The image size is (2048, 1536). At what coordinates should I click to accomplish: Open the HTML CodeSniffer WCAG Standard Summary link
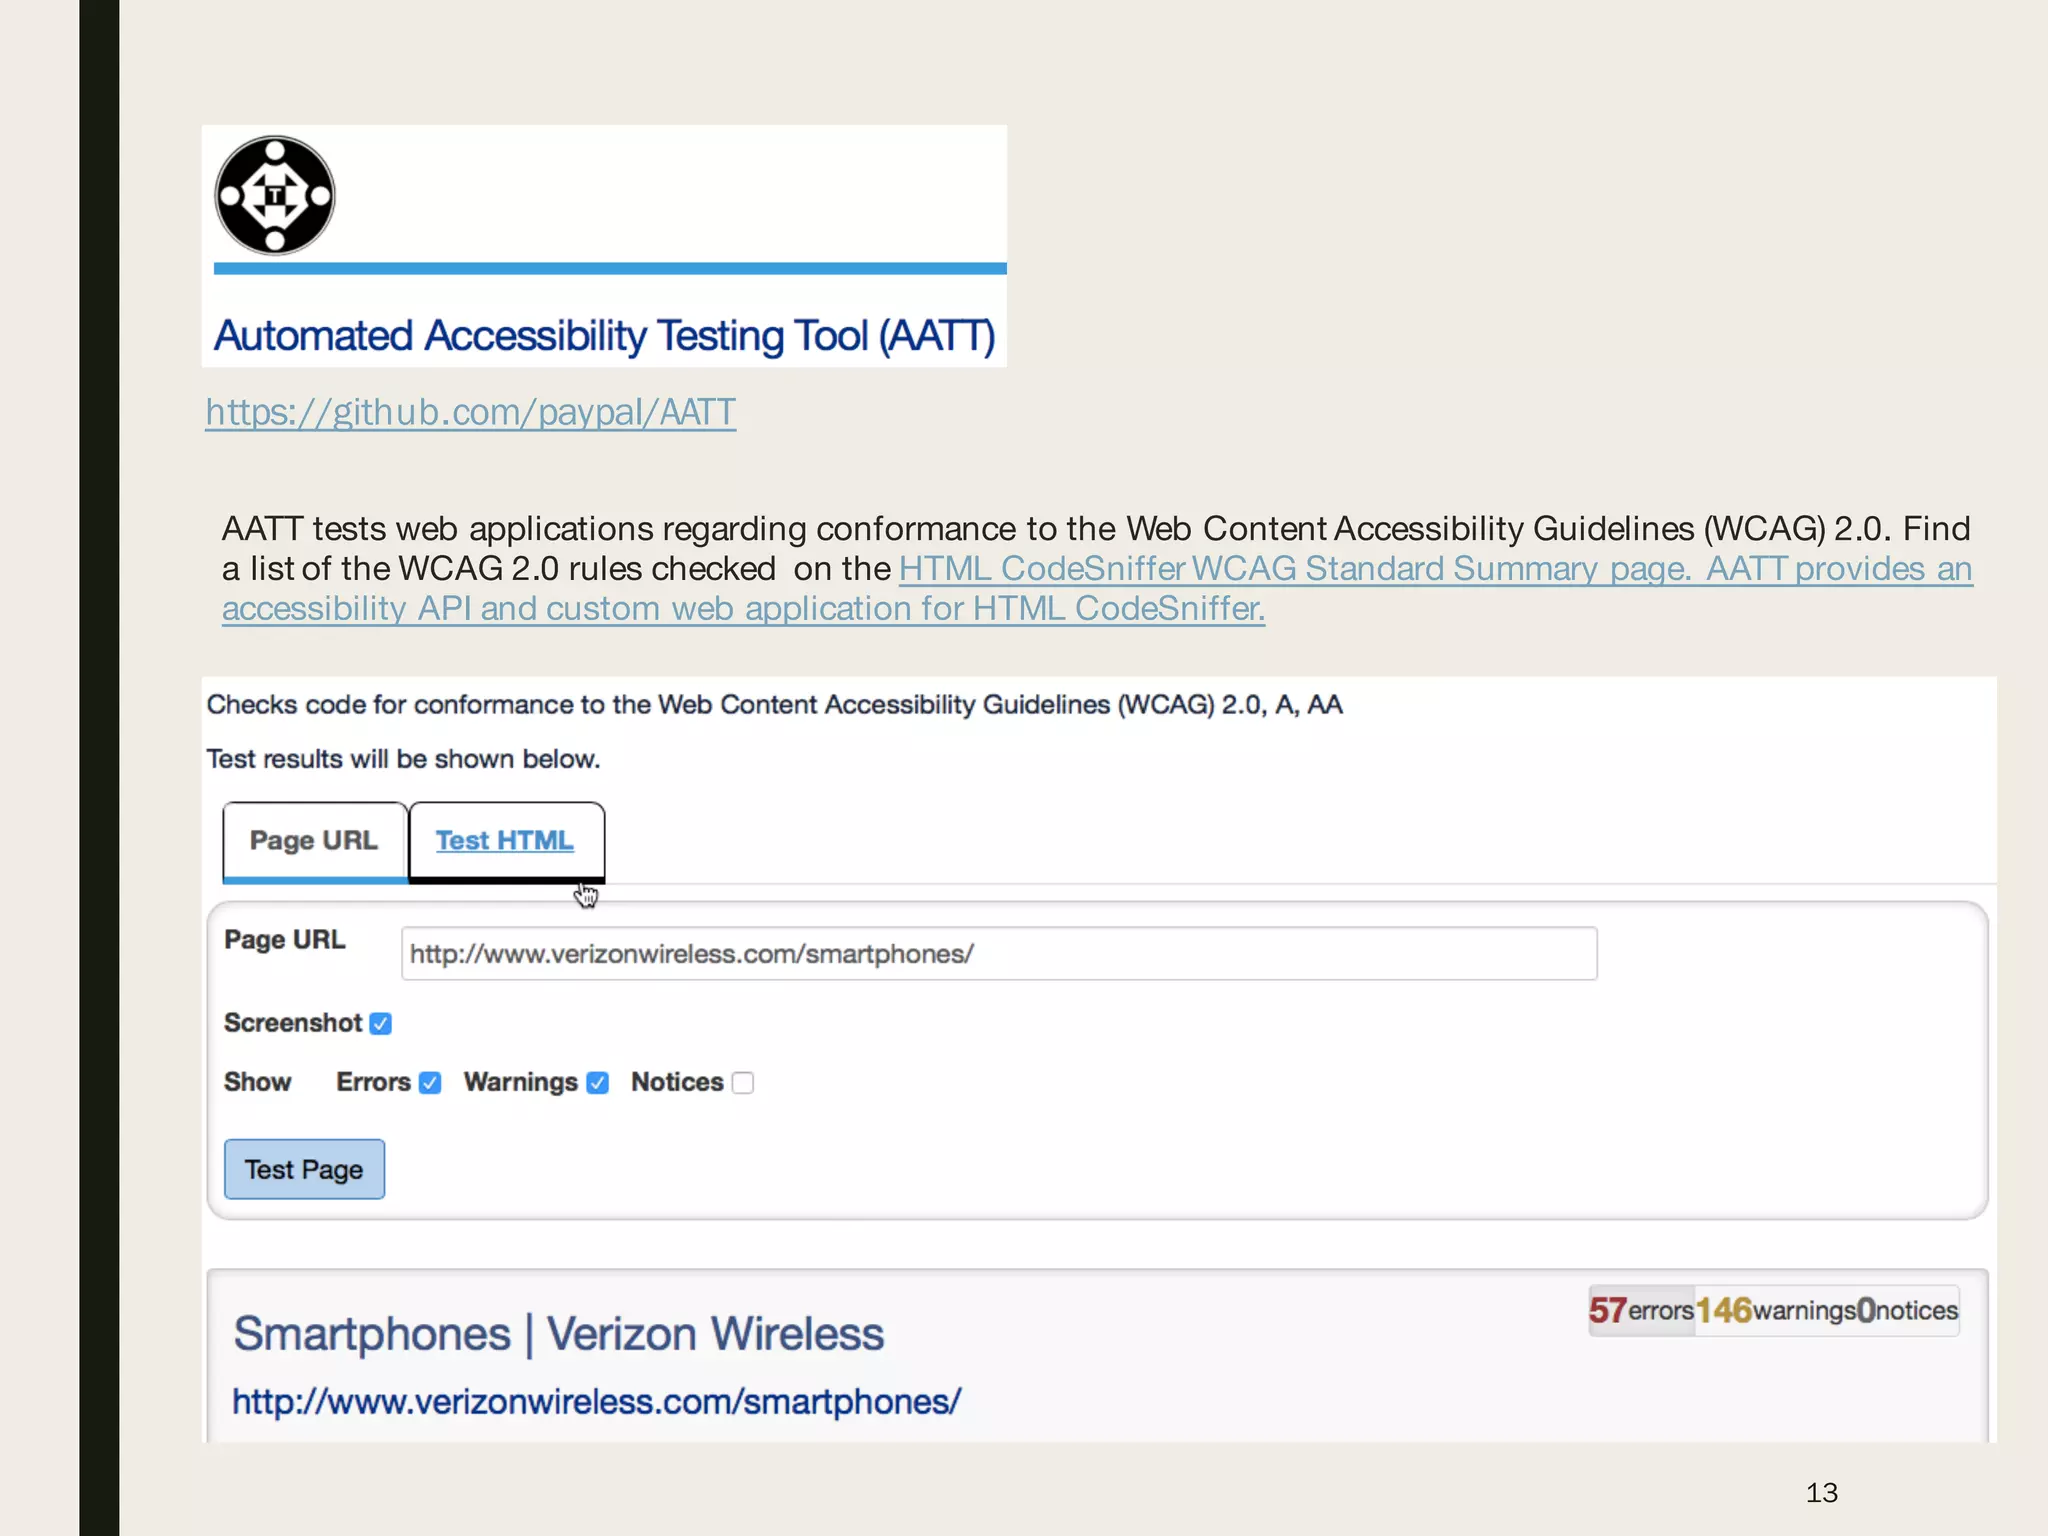click(x=1097, y=588)
